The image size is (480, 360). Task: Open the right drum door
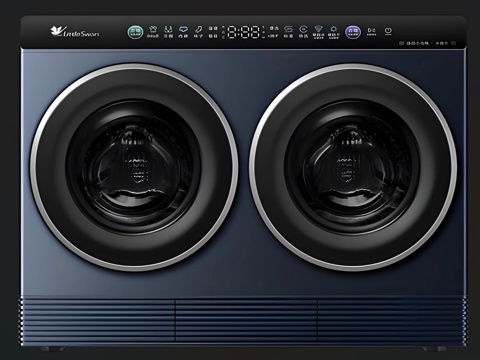(x=353, y=167)
